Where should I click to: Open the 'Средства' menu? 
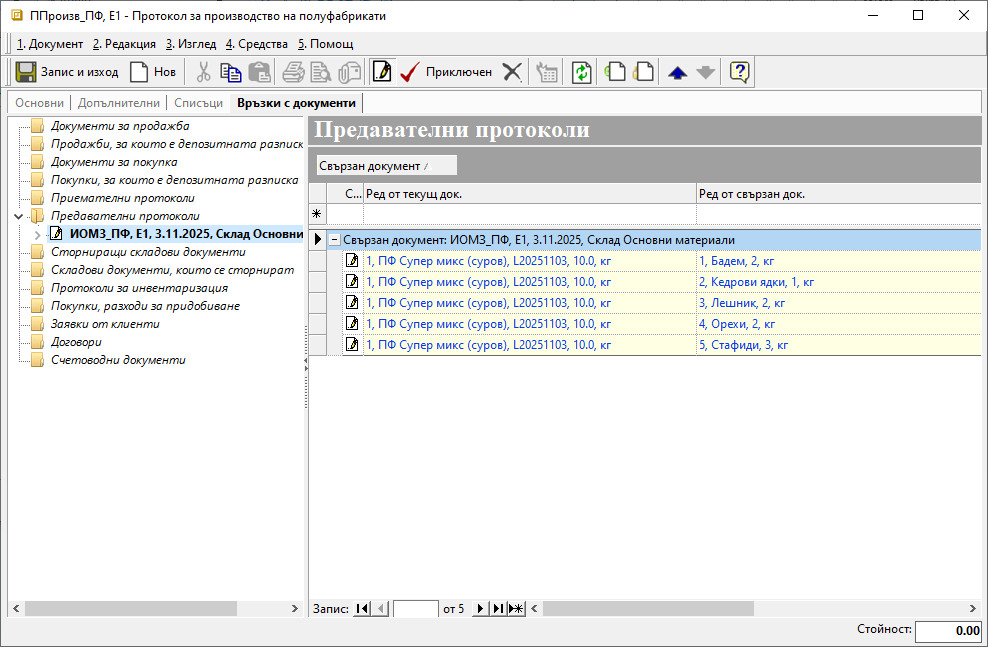[257, 44]
